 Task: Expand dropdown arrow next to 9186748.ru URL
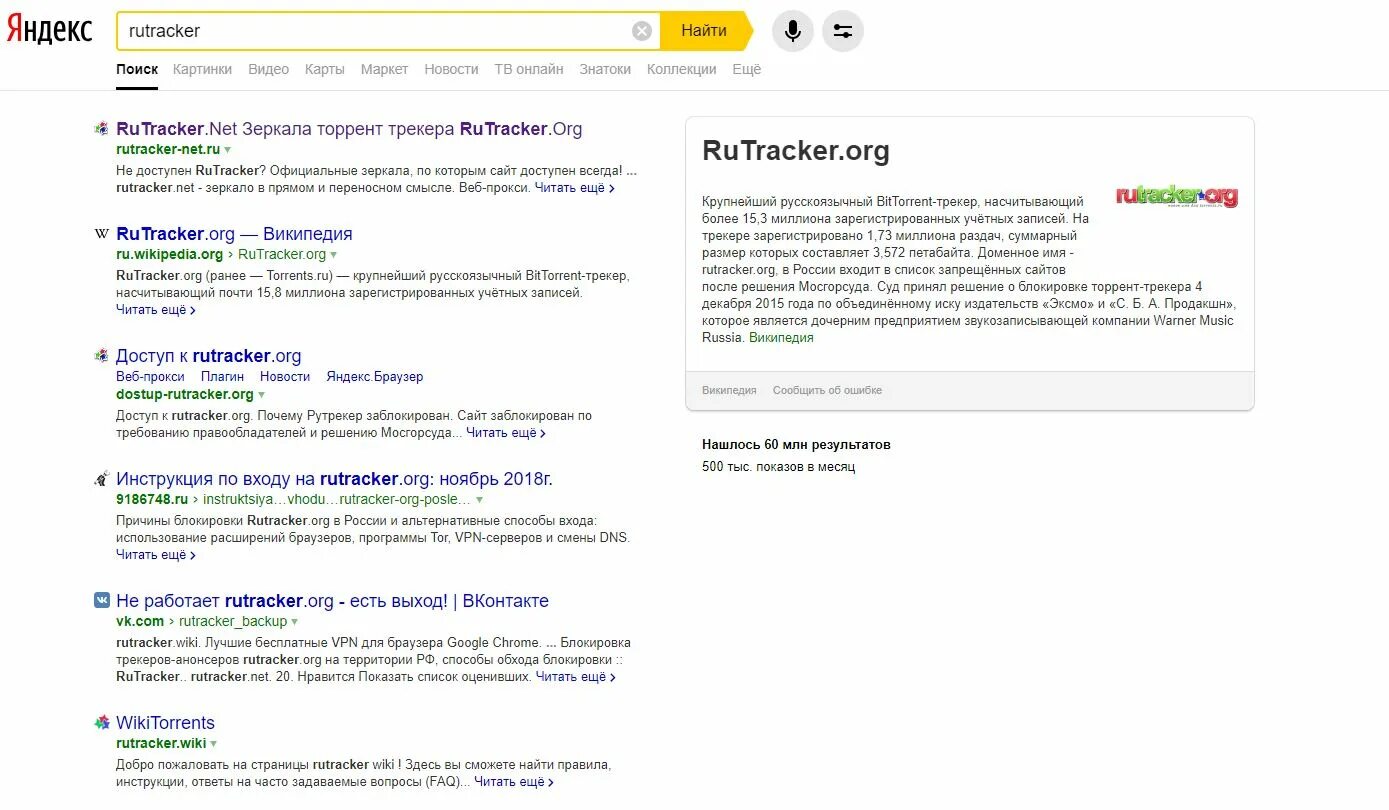click(x=479, y=499)
